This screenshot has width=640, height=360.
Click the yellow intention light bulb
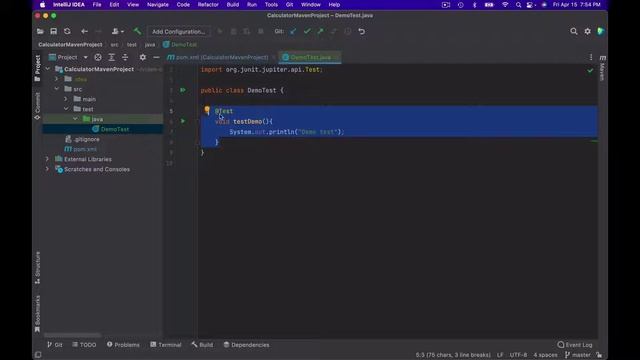click(x=207, y=110)
